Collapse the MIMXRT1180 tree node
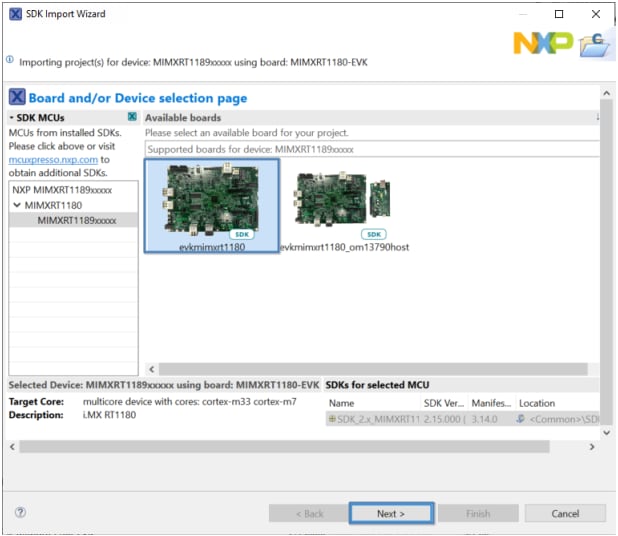Screen dimensions: 618x536 (x=17, y=204)
